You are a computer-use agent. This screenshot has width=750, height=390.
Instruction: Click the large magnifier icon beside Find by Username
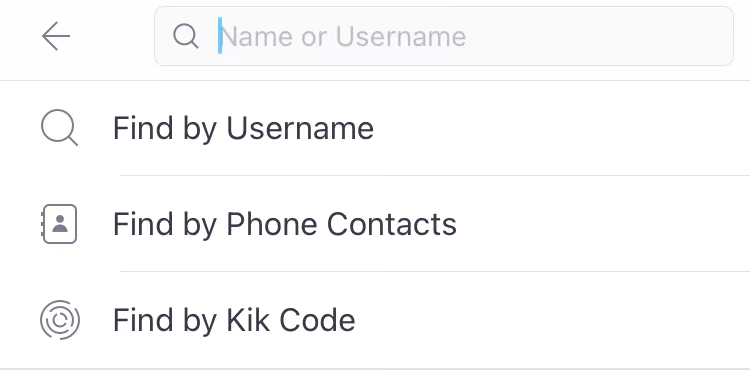point(59,128)
